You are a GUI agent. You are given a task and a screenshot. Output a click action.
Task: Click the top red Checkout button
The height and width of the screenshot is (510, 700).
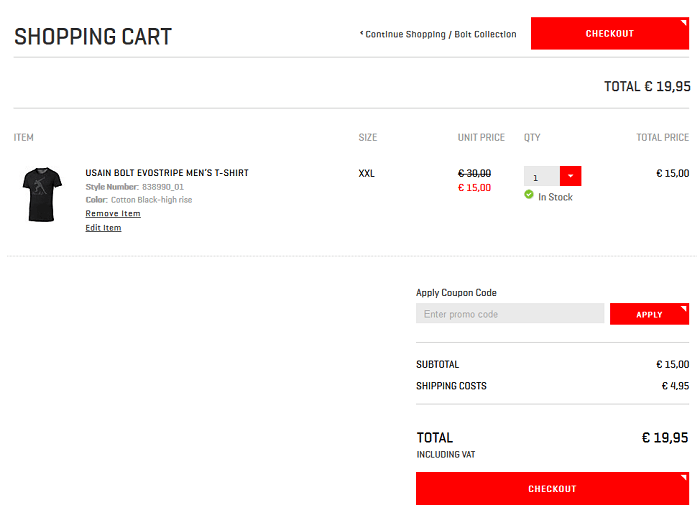pos(609,33)
